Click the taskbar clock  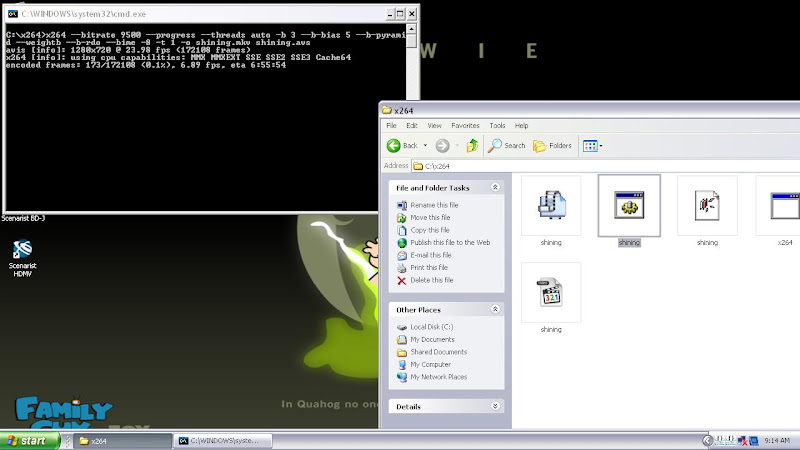point(777,441)
